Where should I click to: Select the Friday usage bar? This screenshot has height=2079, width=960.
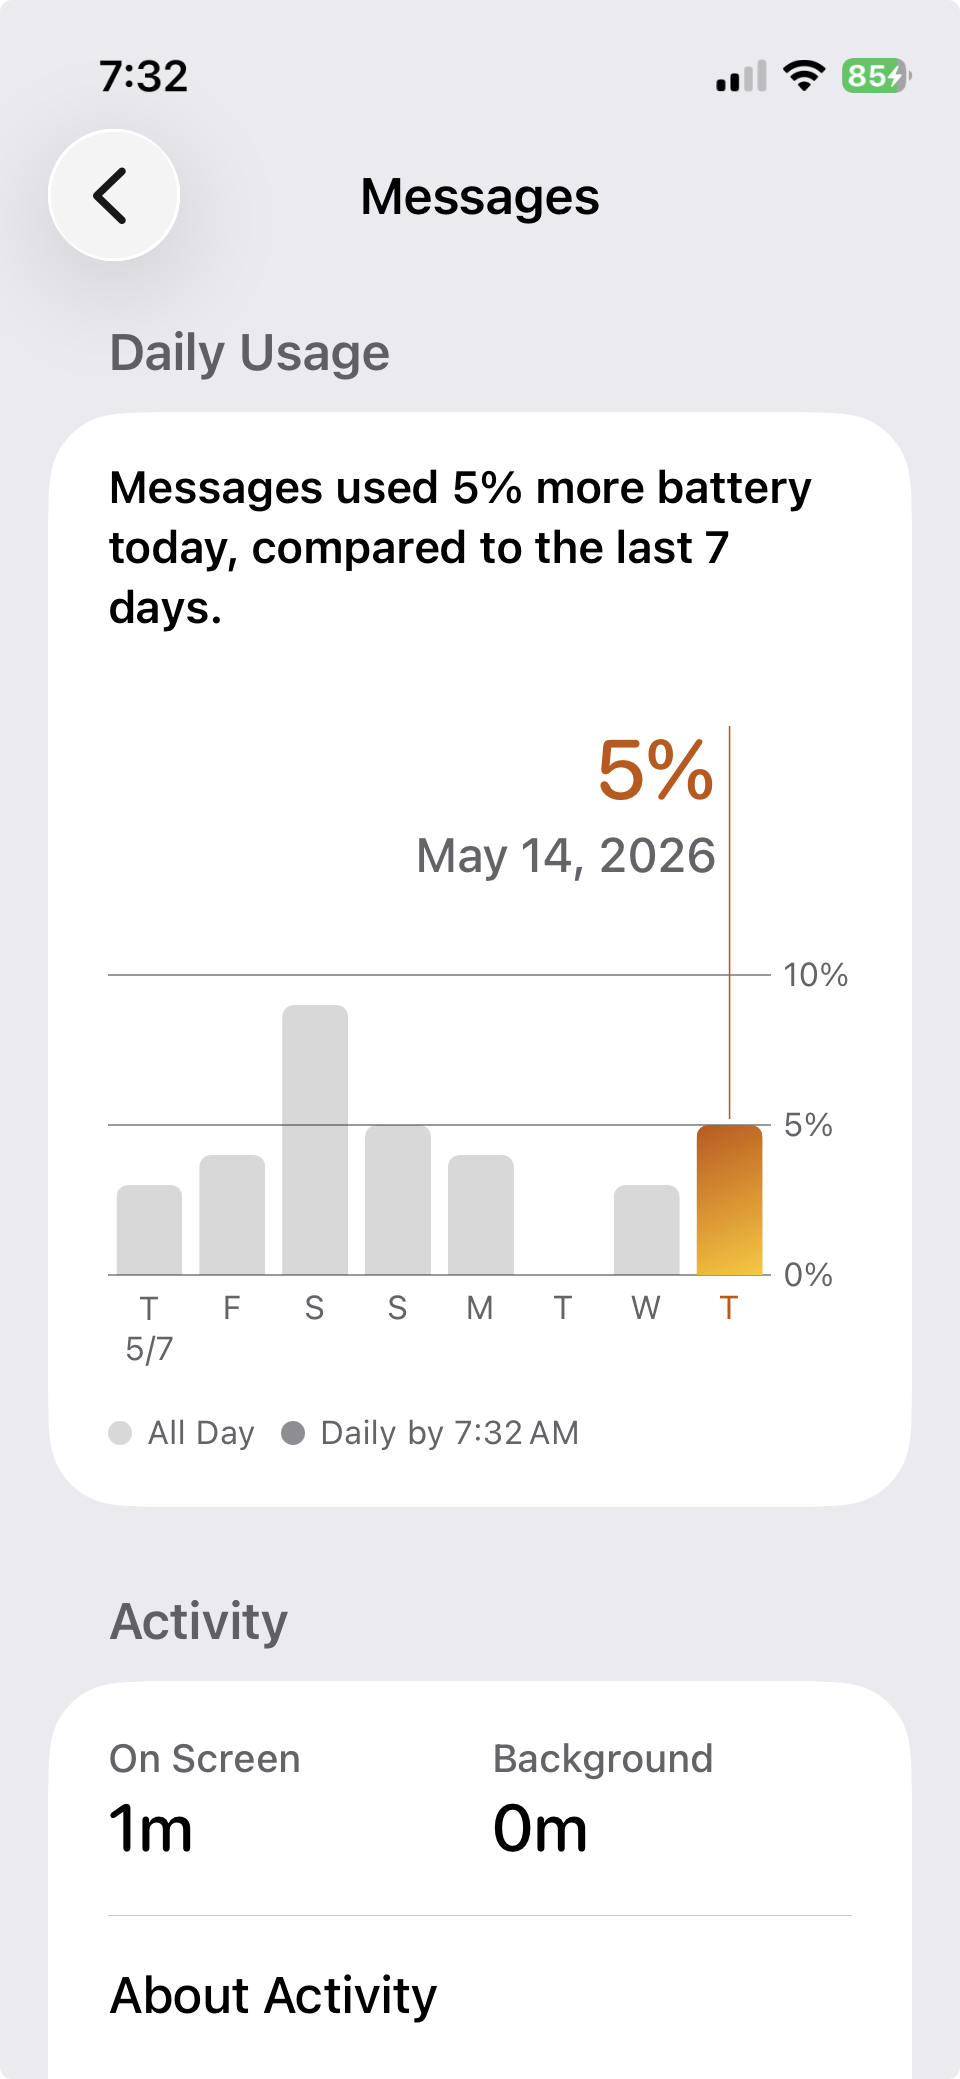[232, 1215]
